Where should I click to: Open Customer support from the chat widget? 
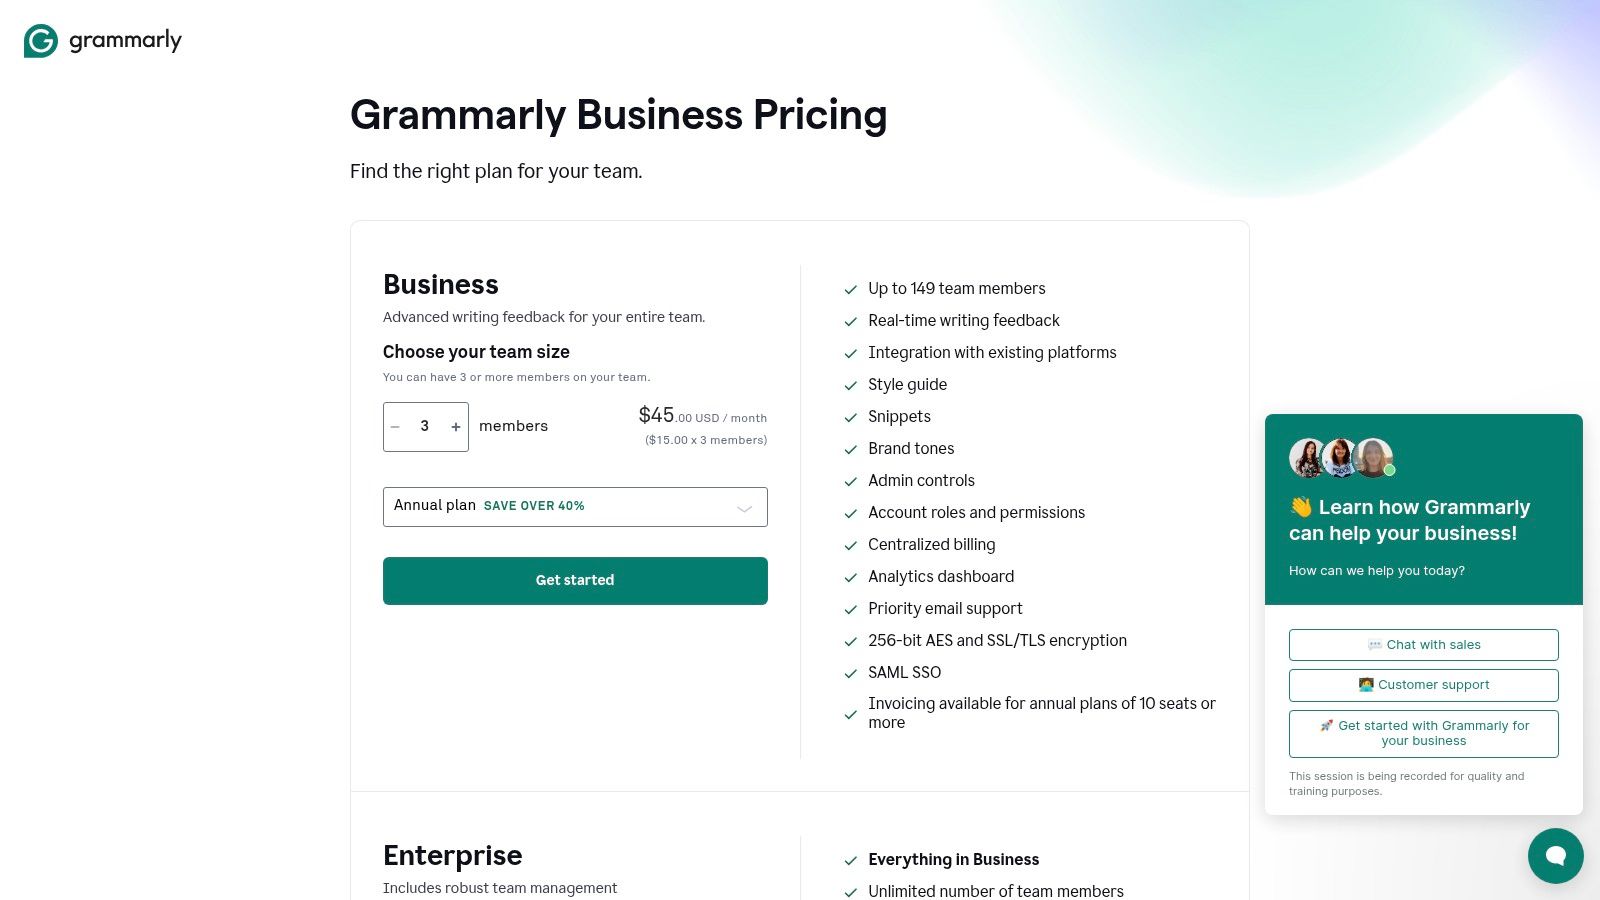click(x=1423, y=684)
